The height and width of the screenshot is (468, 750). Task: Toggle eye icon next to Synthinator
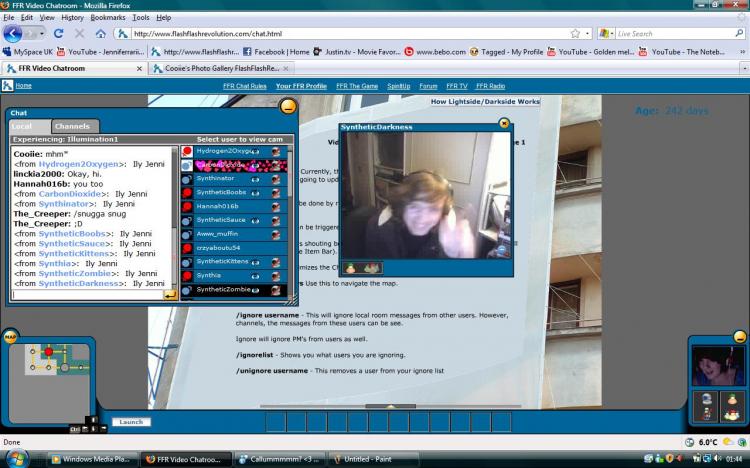257,178
